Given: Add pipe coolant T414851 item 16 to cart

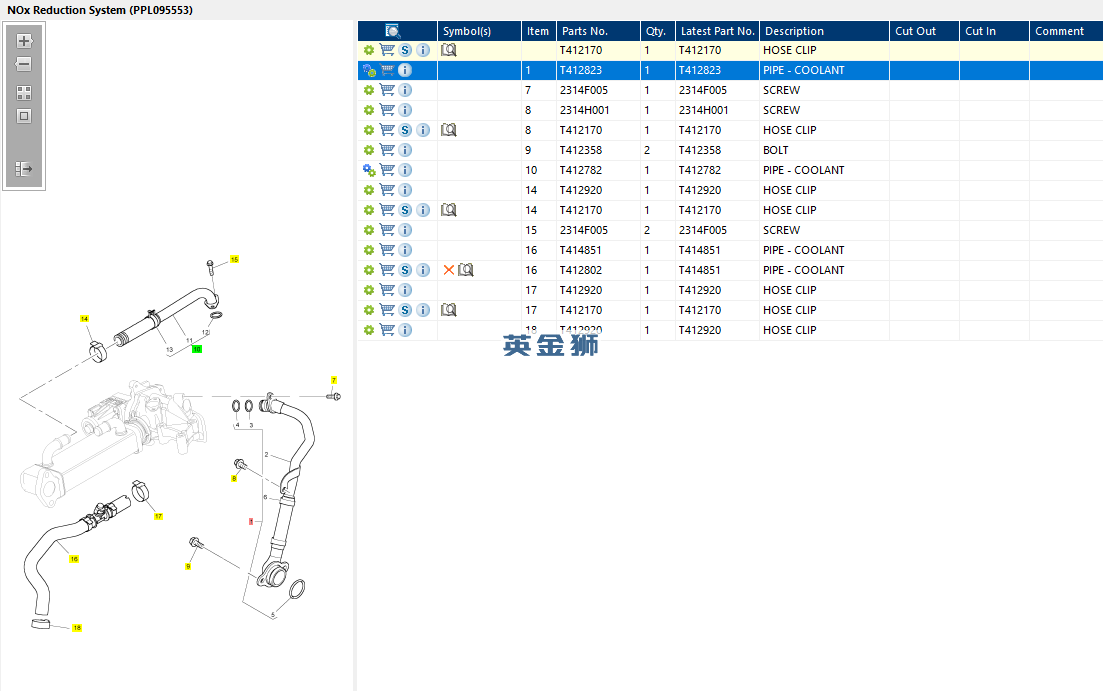Looking at the screenshot, I should (387, 250).
